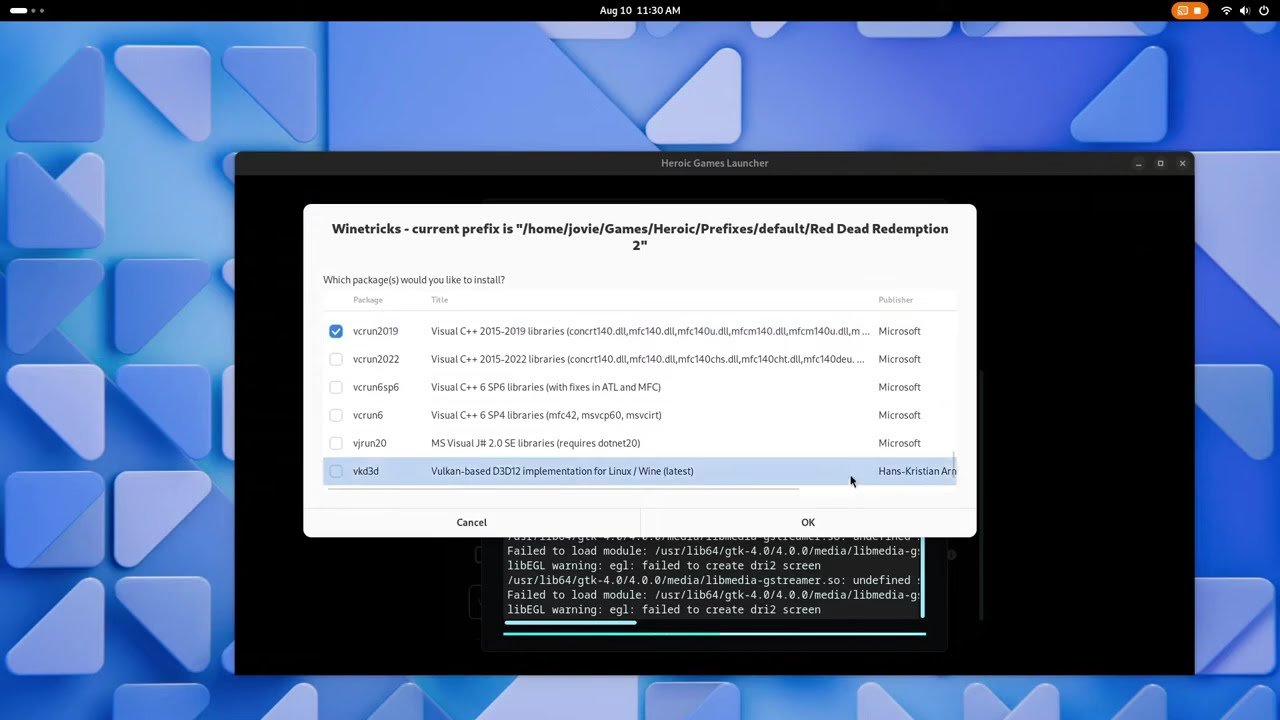Maximize the Heroic Games Launcher window
The width and height of the screenshot is (1280, 720).
[1160, 163]
